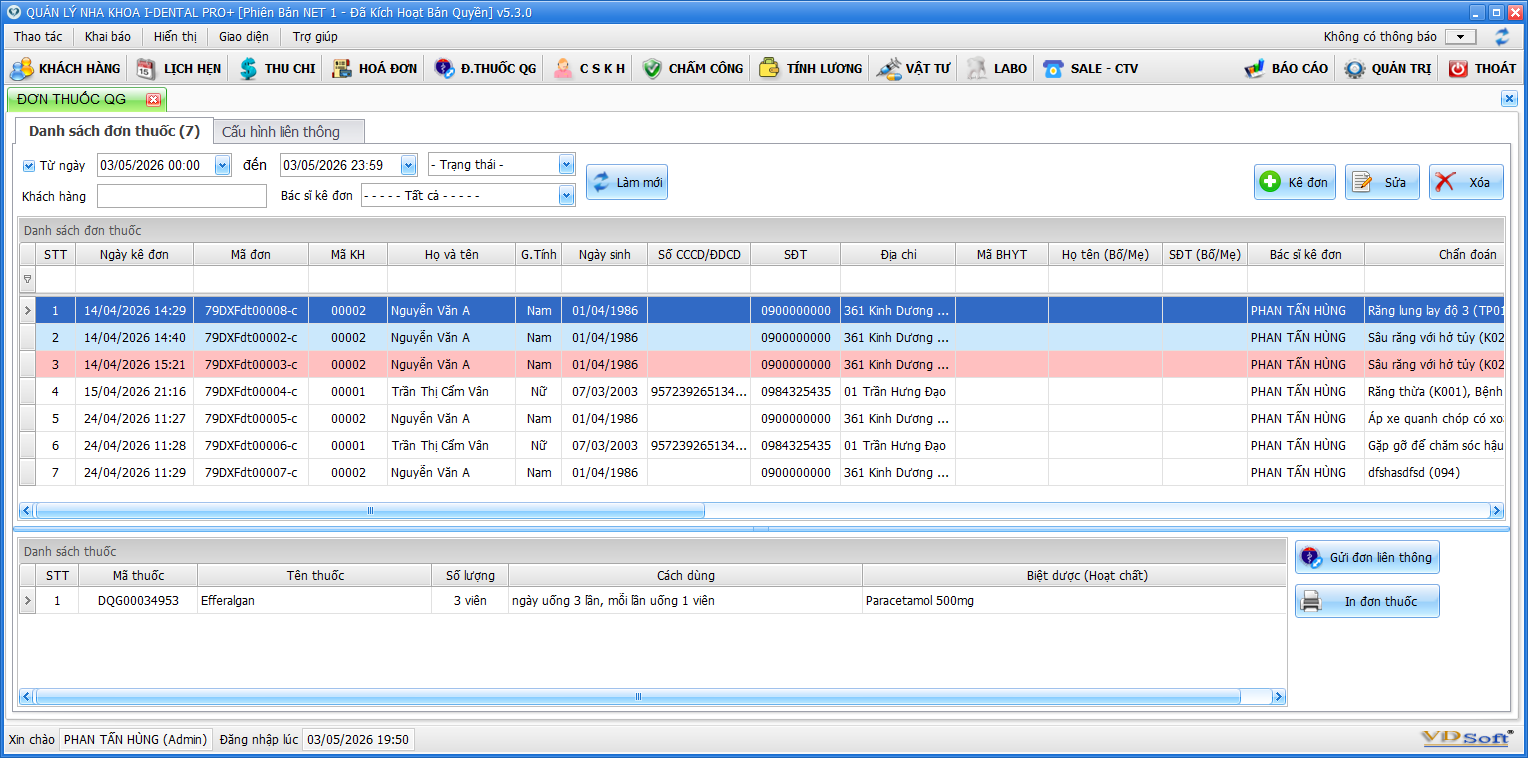Open the HOÁ ĐƠN invoices module

pos(374,69)
